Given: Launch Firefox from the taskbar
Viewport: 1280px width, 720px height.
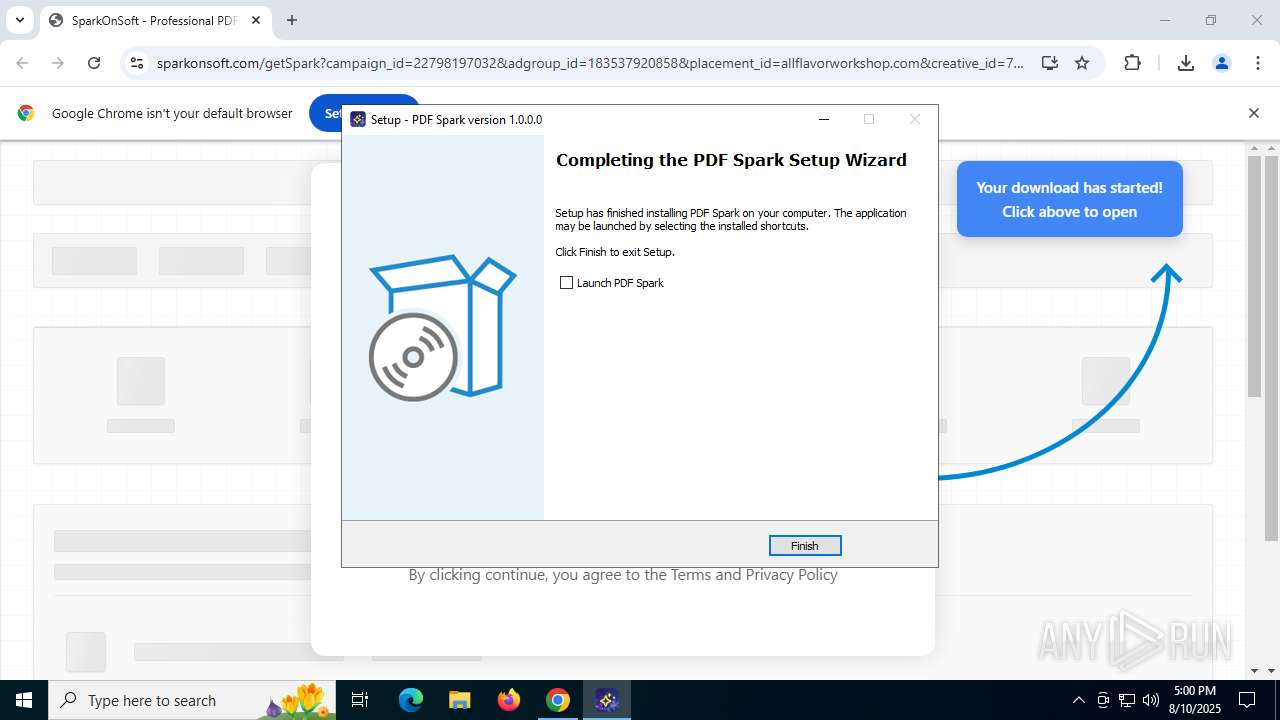Looking at the screenshot, I should 509,700.
